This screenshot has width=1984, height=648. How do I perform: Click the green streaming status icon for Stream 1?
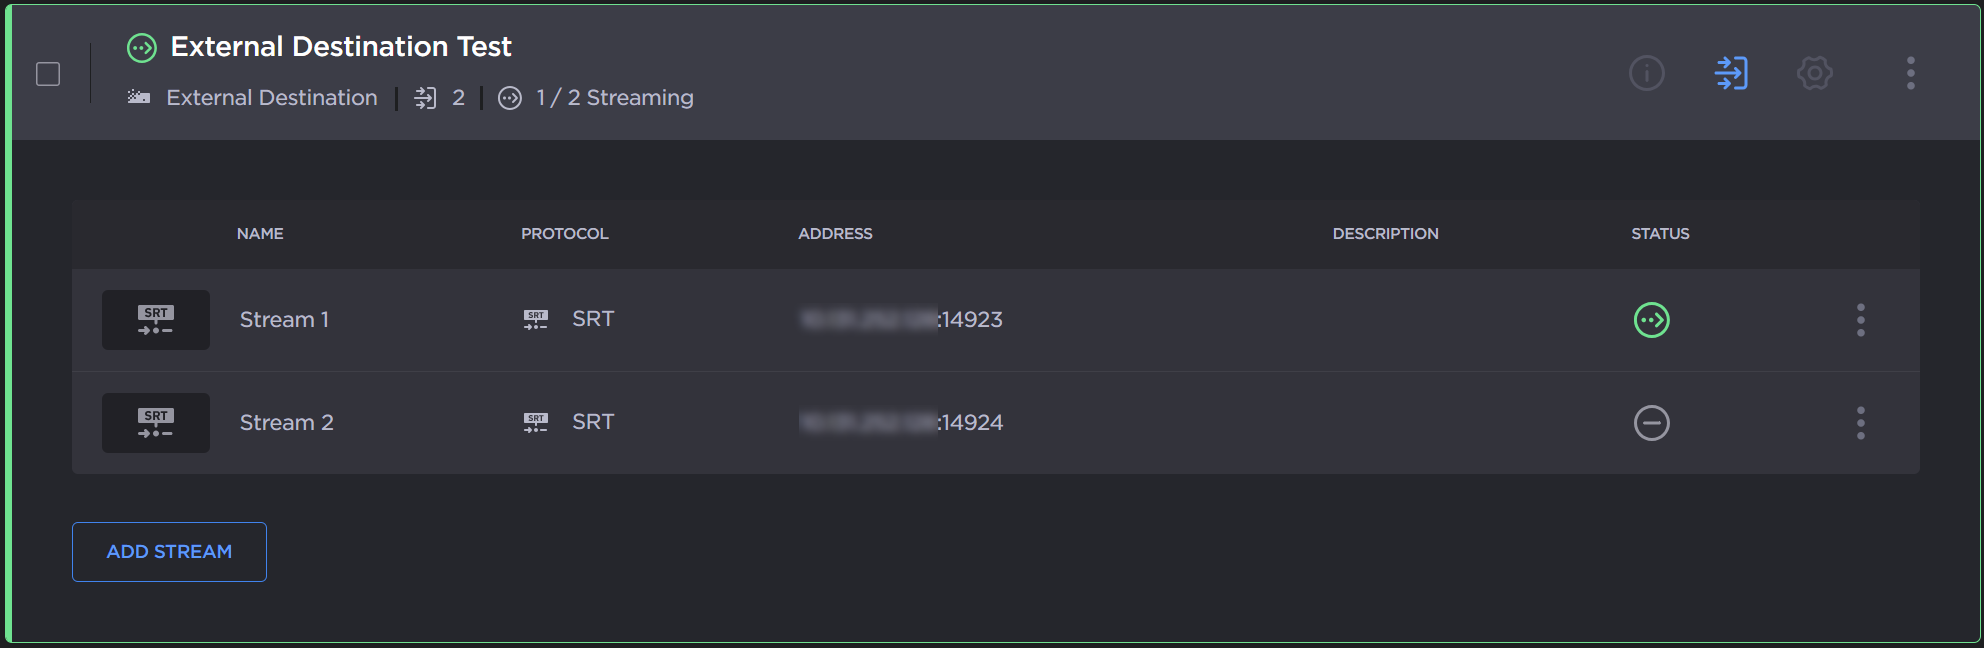point(1651,320)
